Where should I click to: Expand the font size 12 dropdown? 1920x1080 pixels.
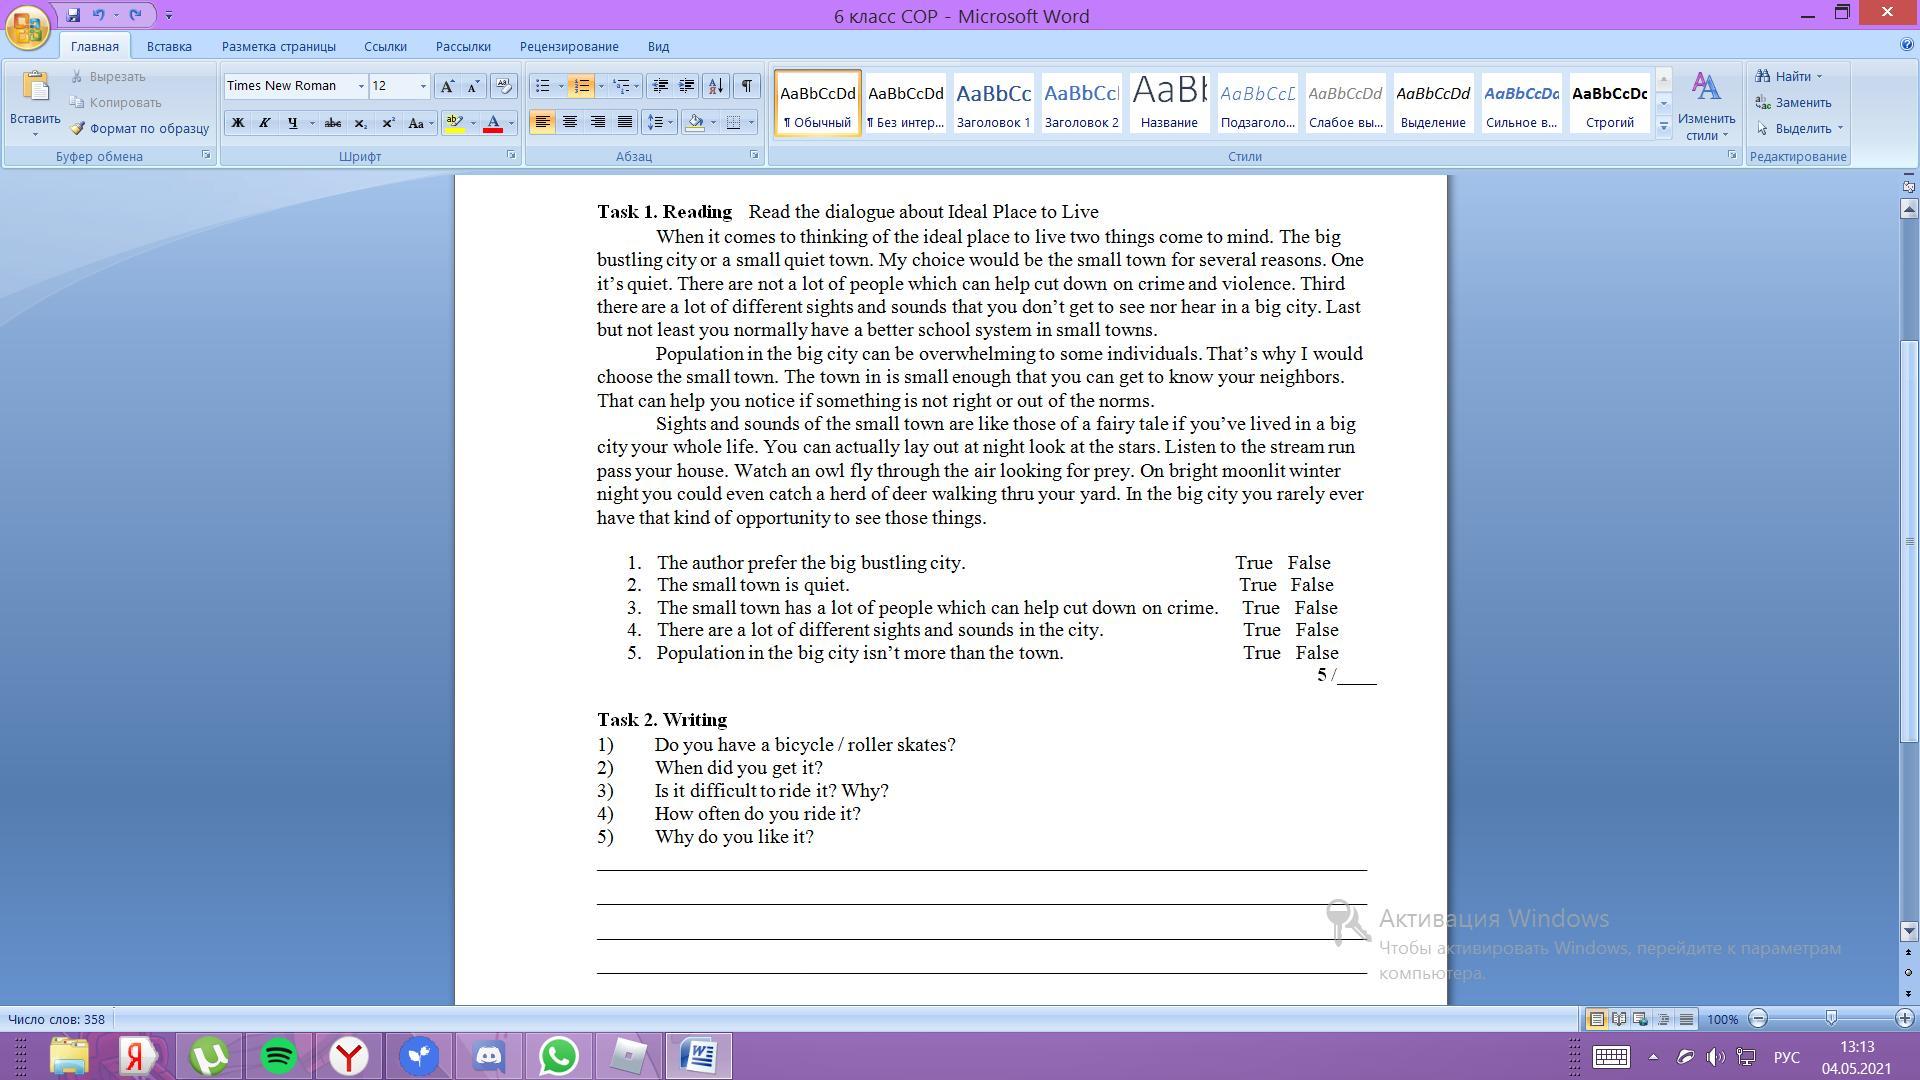pos(423,86)
